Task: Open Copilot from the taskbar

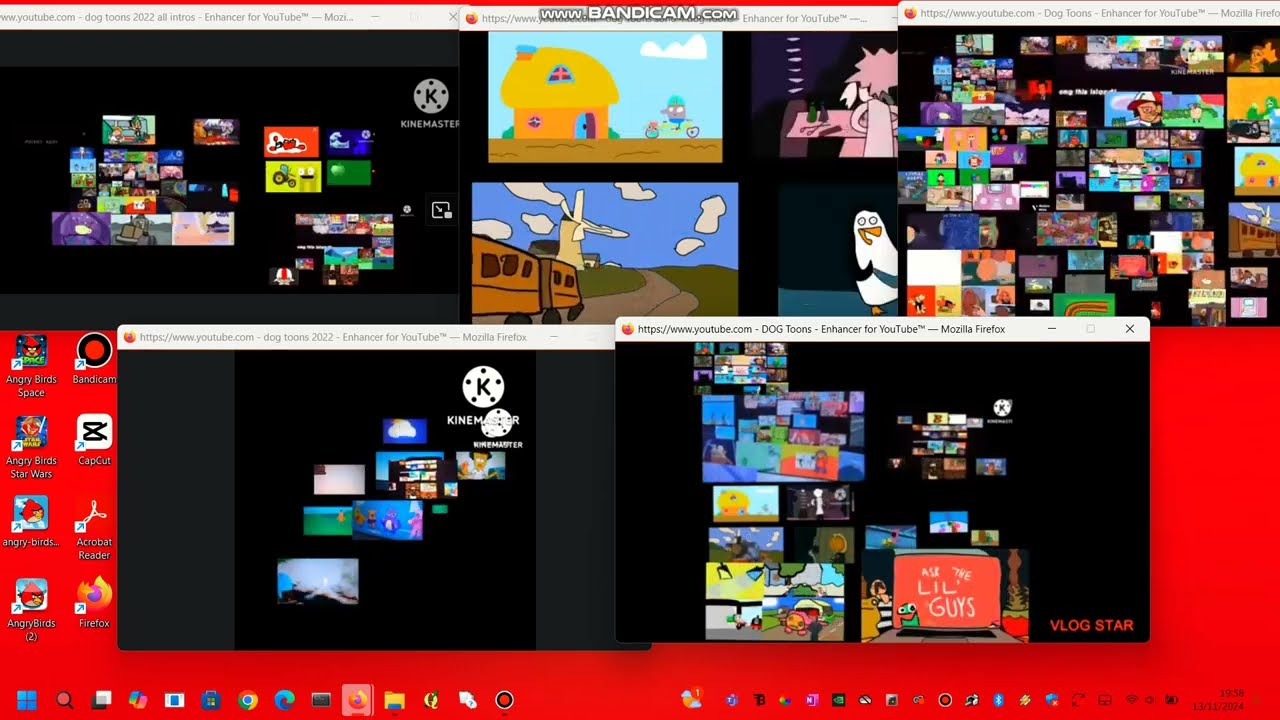Action: (138, 700)
